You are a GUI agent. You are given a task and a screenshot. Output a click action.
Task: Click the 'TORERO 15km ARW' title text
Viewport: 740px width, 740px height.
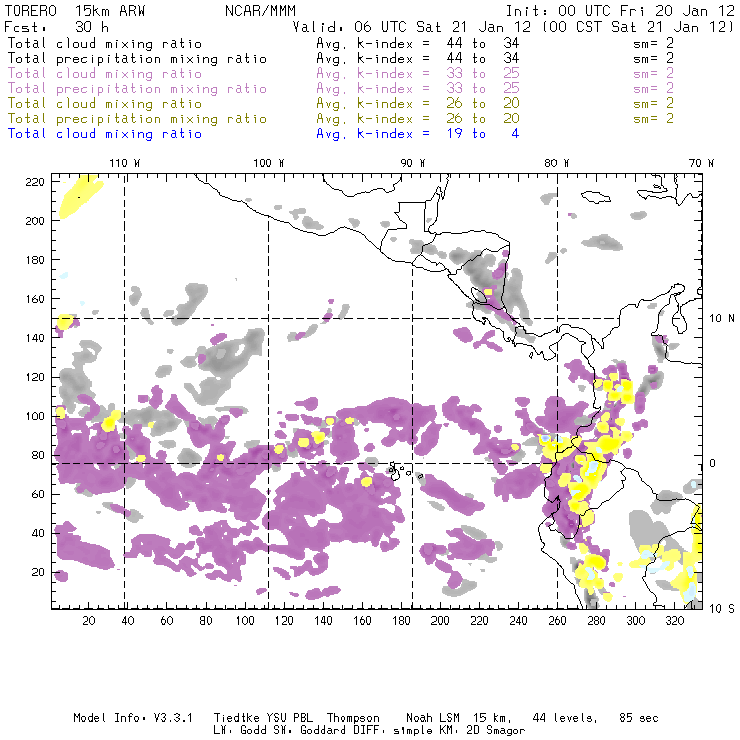(75, 11)
